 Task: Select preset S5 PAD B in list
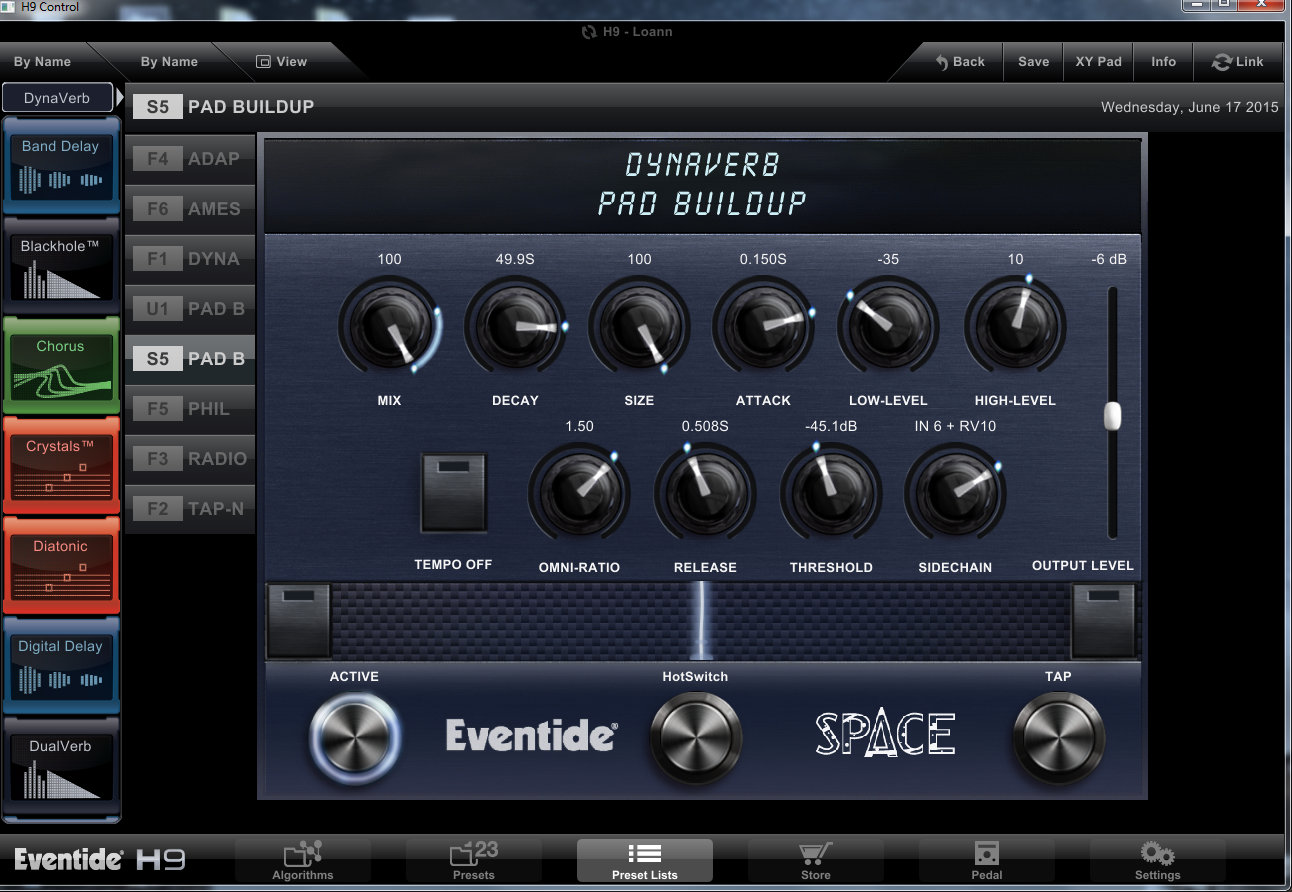[x=190, y=359]
